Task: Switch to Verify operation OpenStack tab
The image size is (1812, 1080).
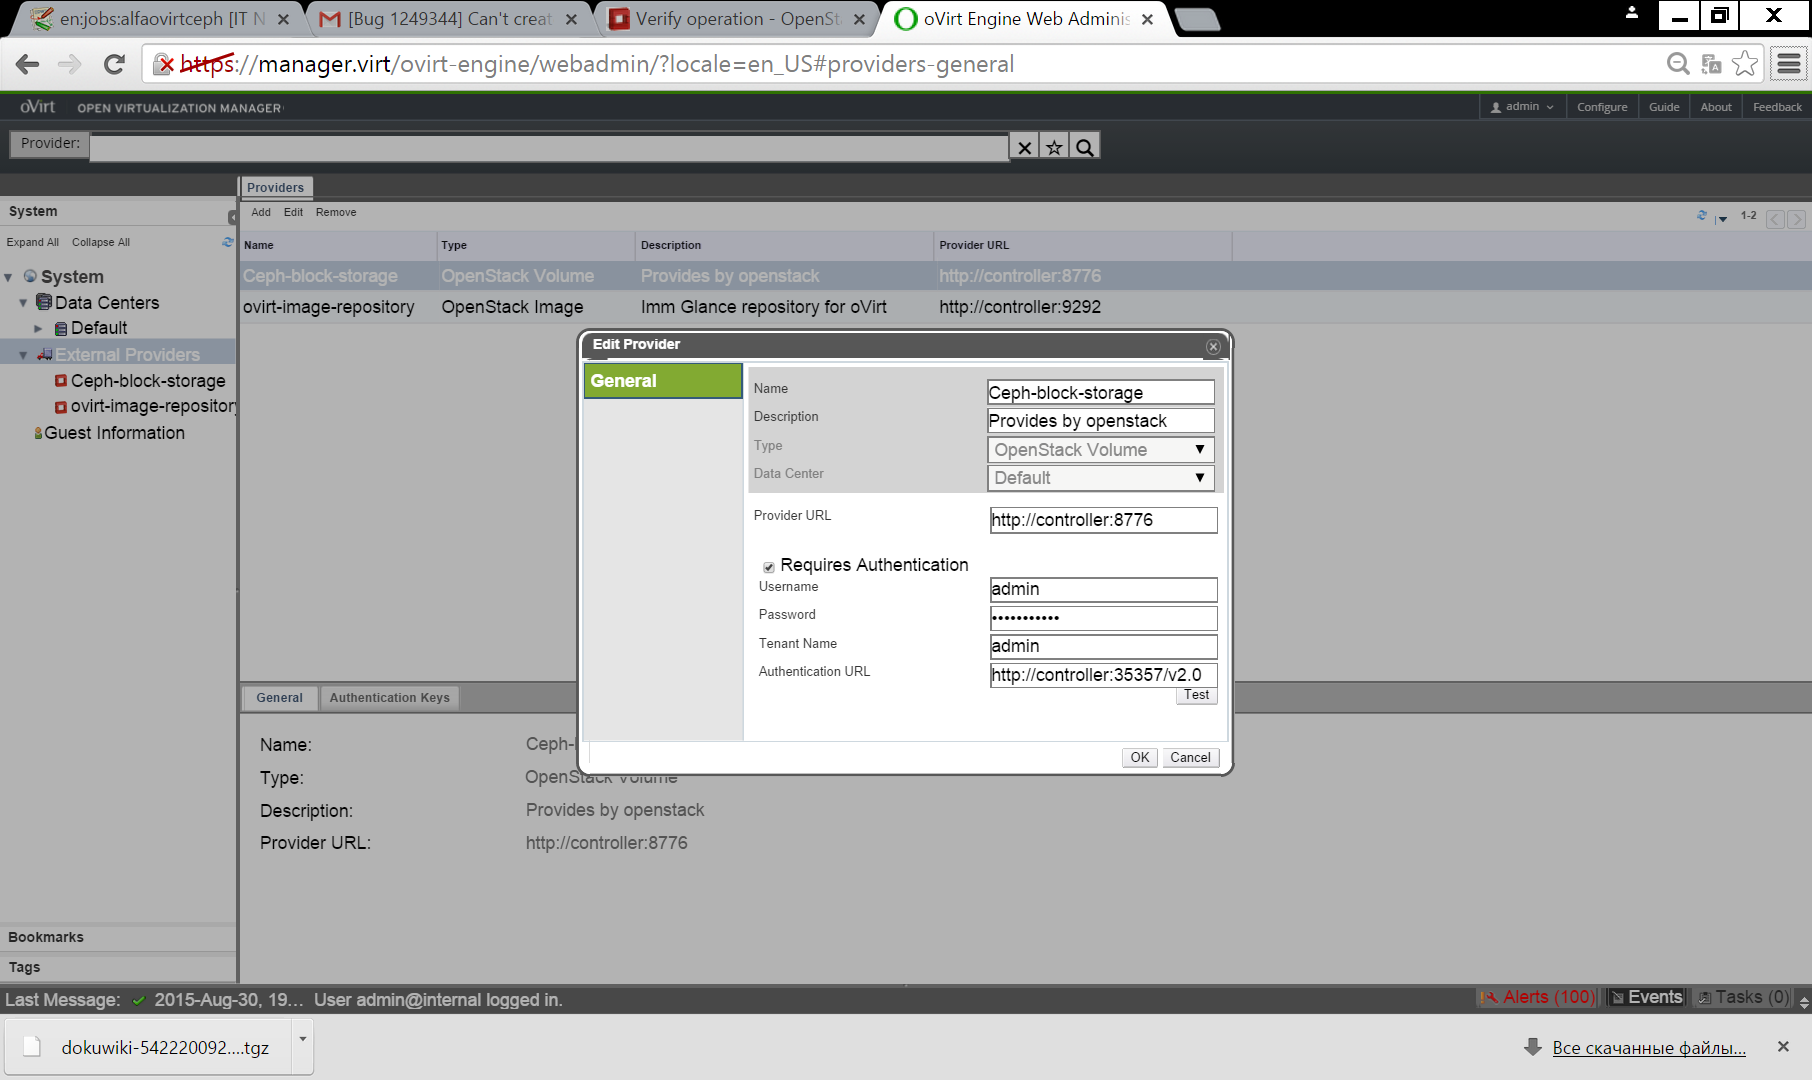Action: pyautogui.click(x=736, y=19)
